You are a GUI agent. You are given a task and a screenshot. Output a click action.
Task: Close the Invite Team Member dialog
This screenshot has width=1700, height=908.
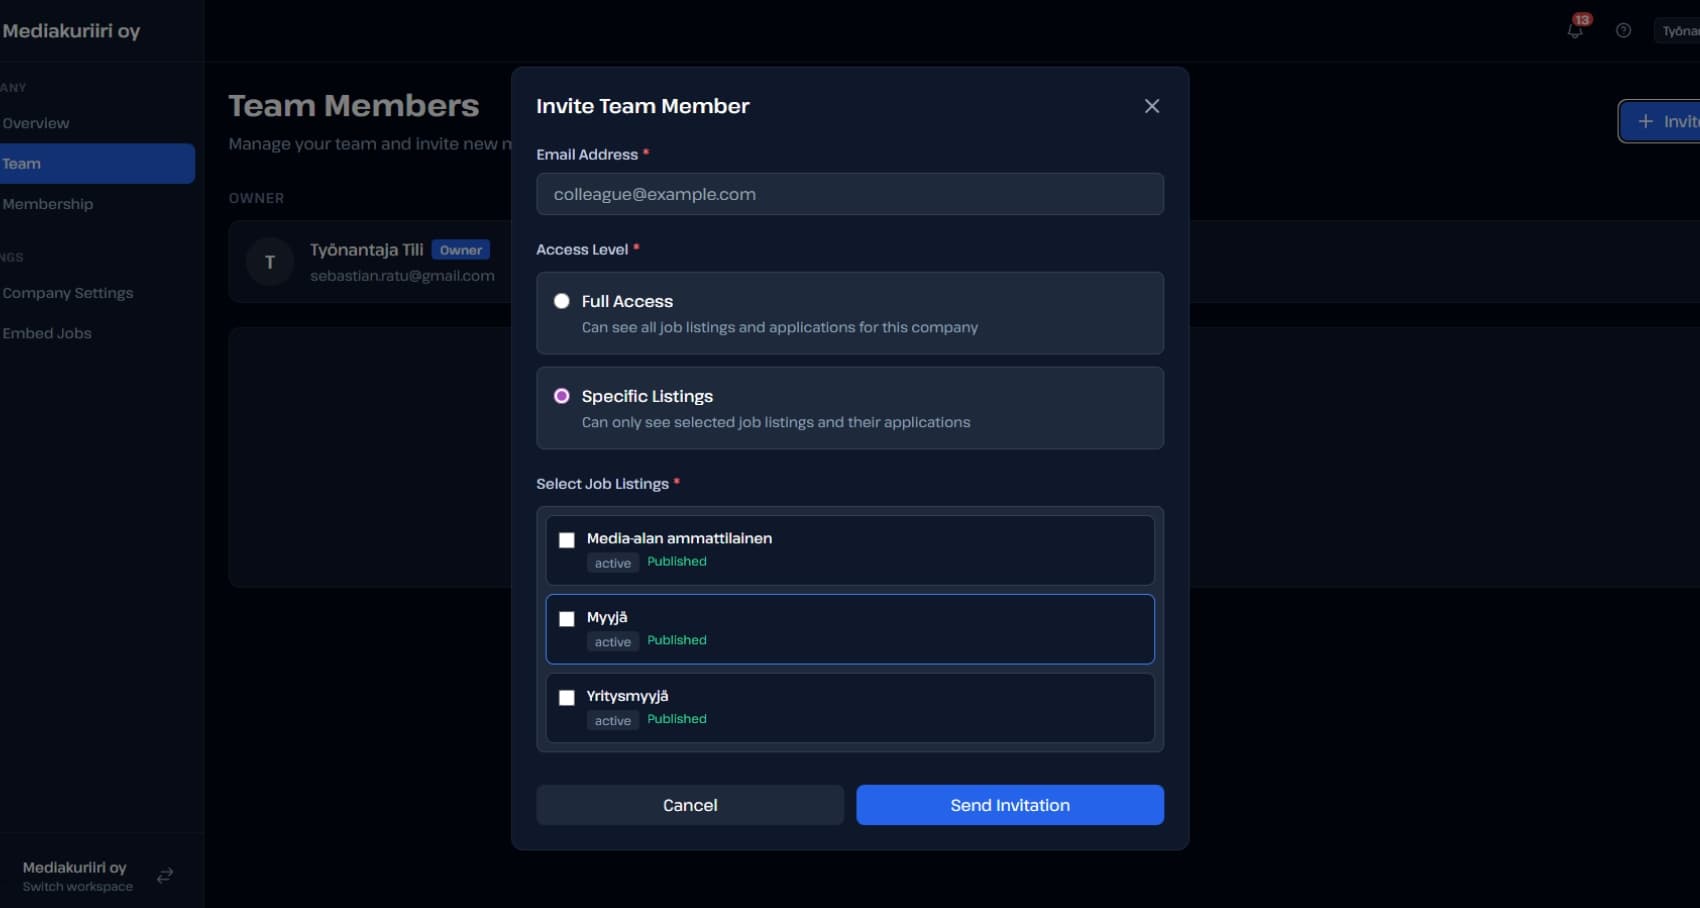point(1151,106)
